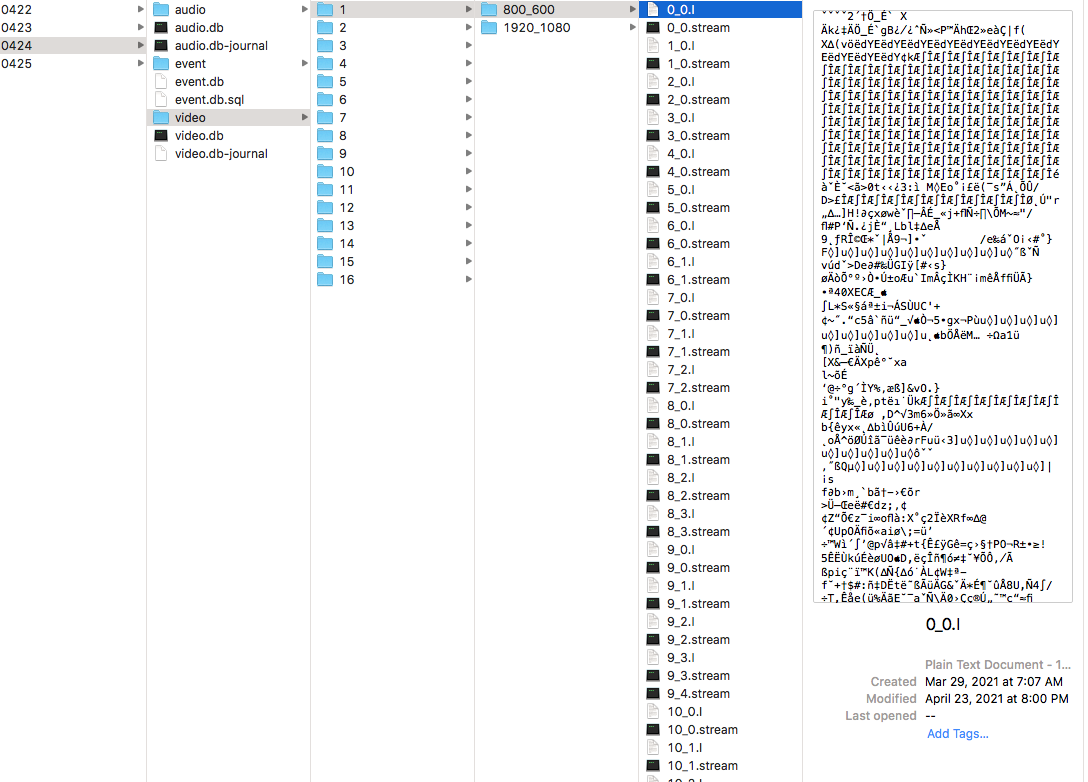Viewport: 1088px width, 782px height.
Task: Select the 8_2.l file
Action: click(x=720, y=477)
